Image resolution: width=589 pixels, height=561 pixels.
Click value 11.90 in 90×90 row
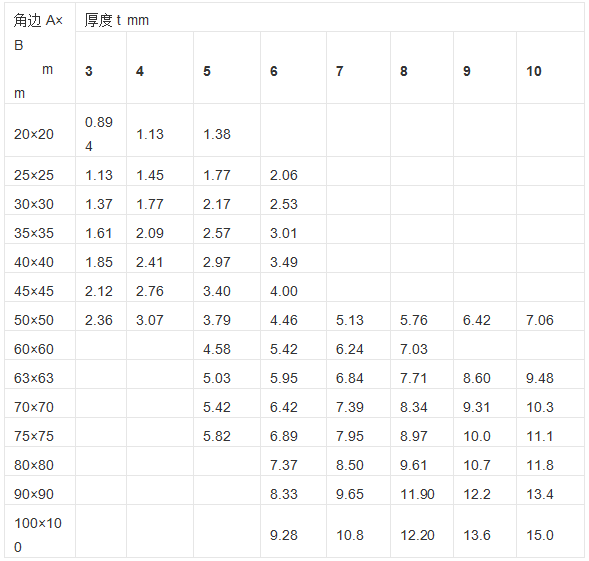click(x=417, y=494)
